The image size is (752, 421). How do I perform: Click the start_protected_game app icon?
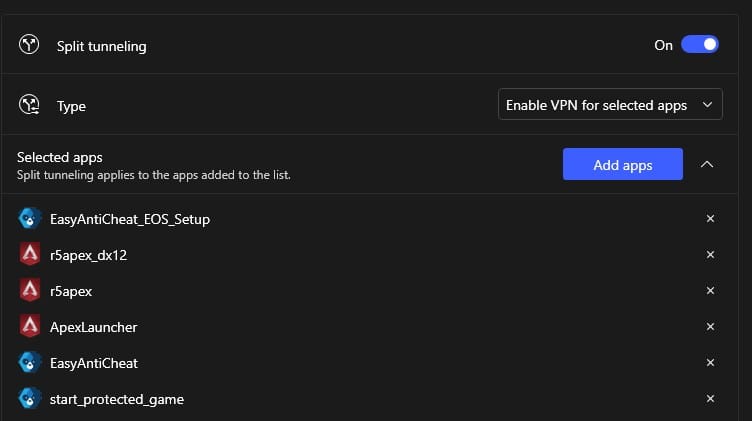point(30,398)
